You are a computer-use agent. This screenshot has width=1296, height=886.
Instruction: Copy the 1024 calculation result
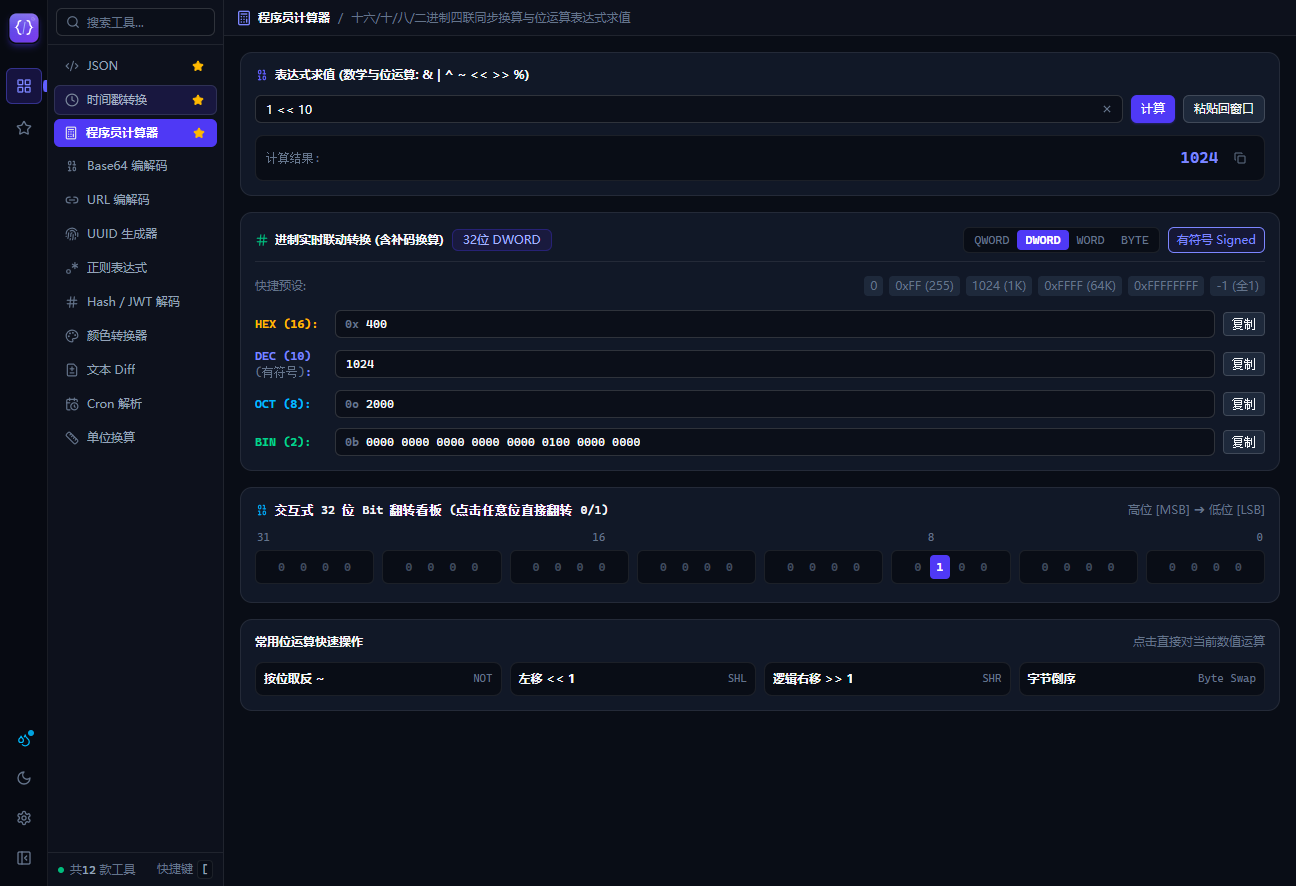(1240, 158)
